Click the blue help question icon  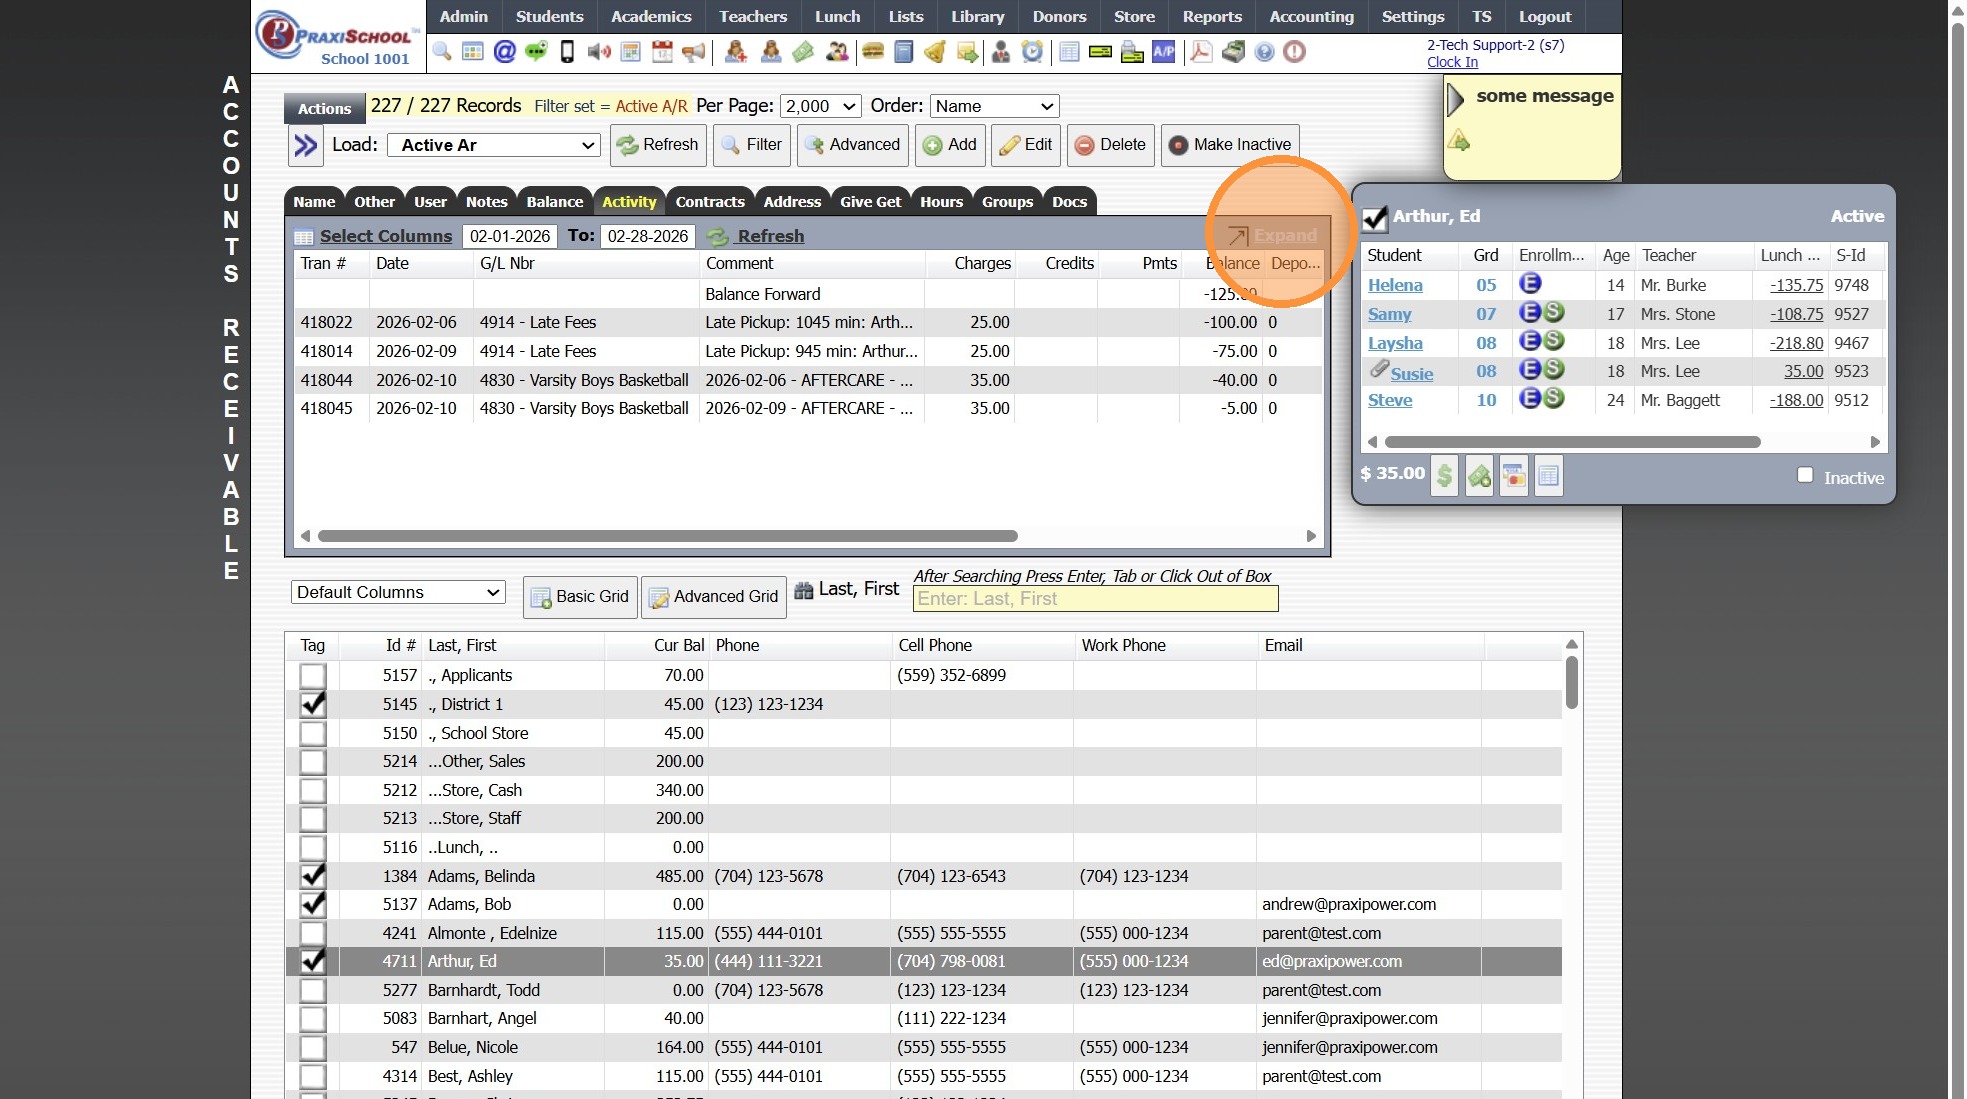1264,52
